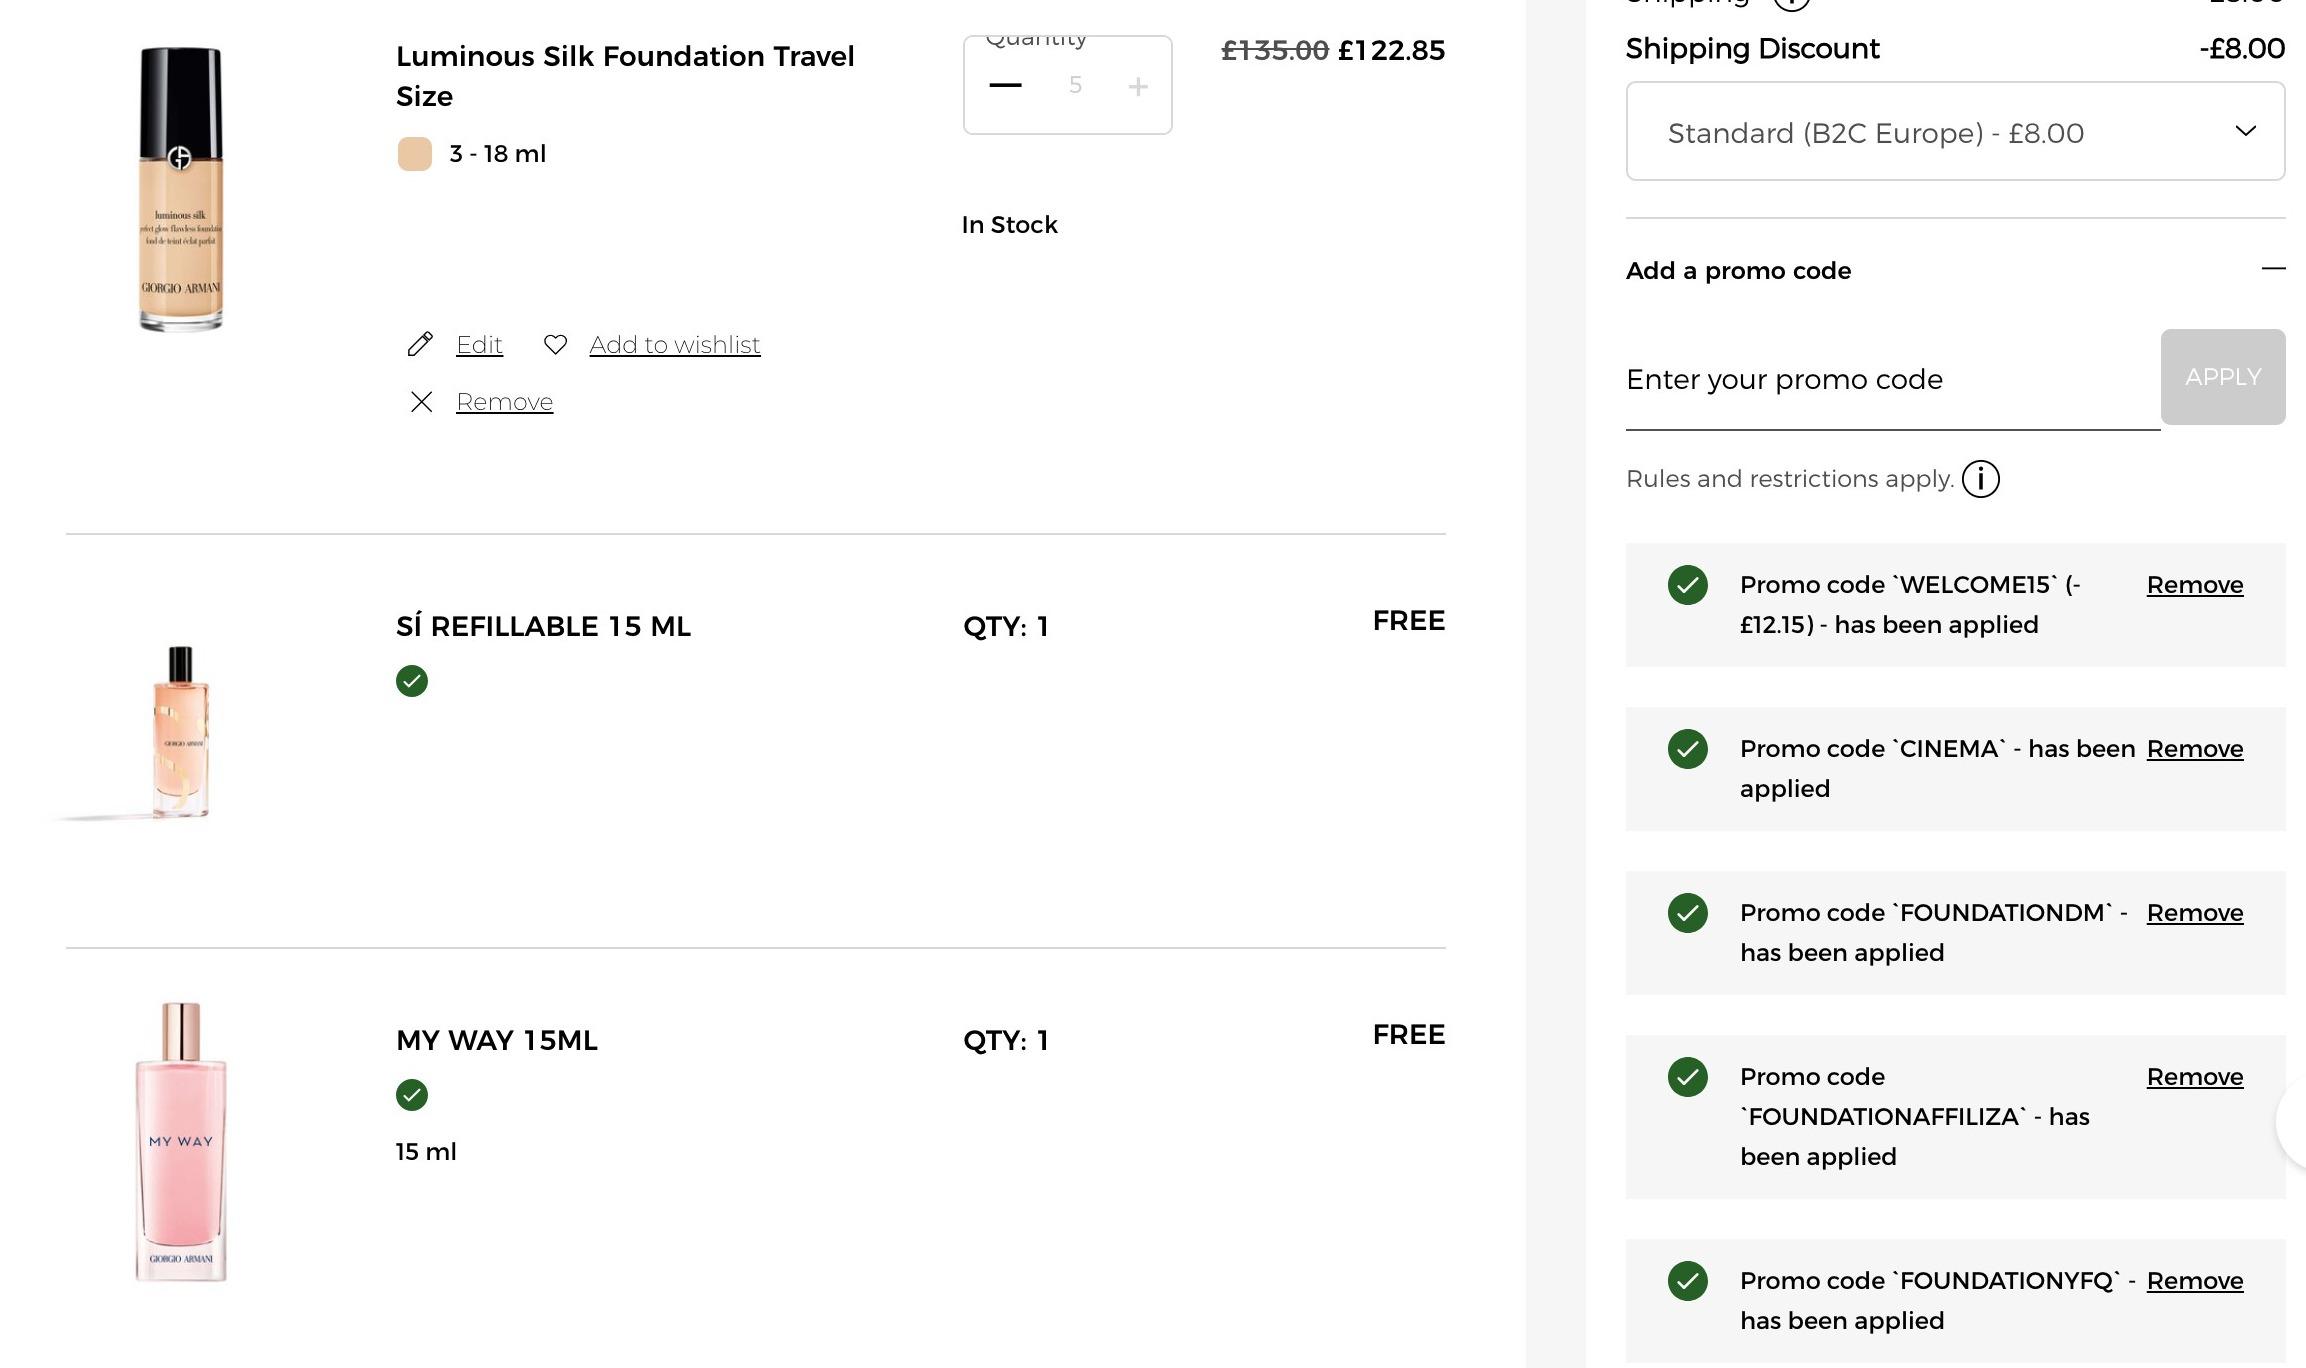Image resolution: width=2306 pixels, height=1368 pixels.
Task: Click the FREE price for SÍ Refillable
Action: click(1409, 621)
